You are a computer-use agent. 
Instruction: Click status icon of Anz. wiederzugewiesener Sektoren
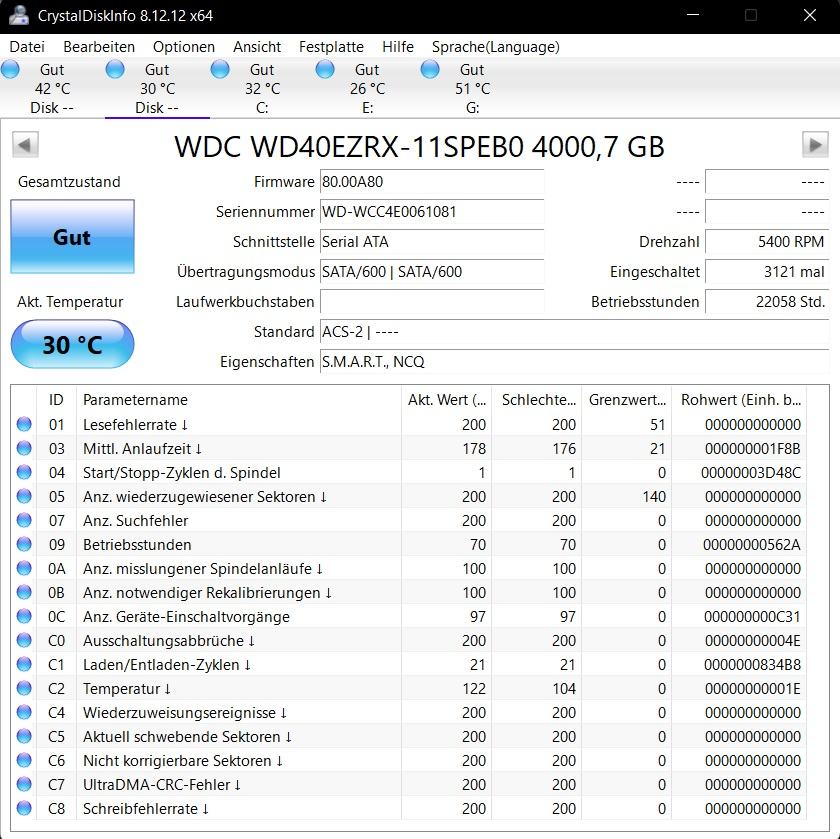[24, 496]
